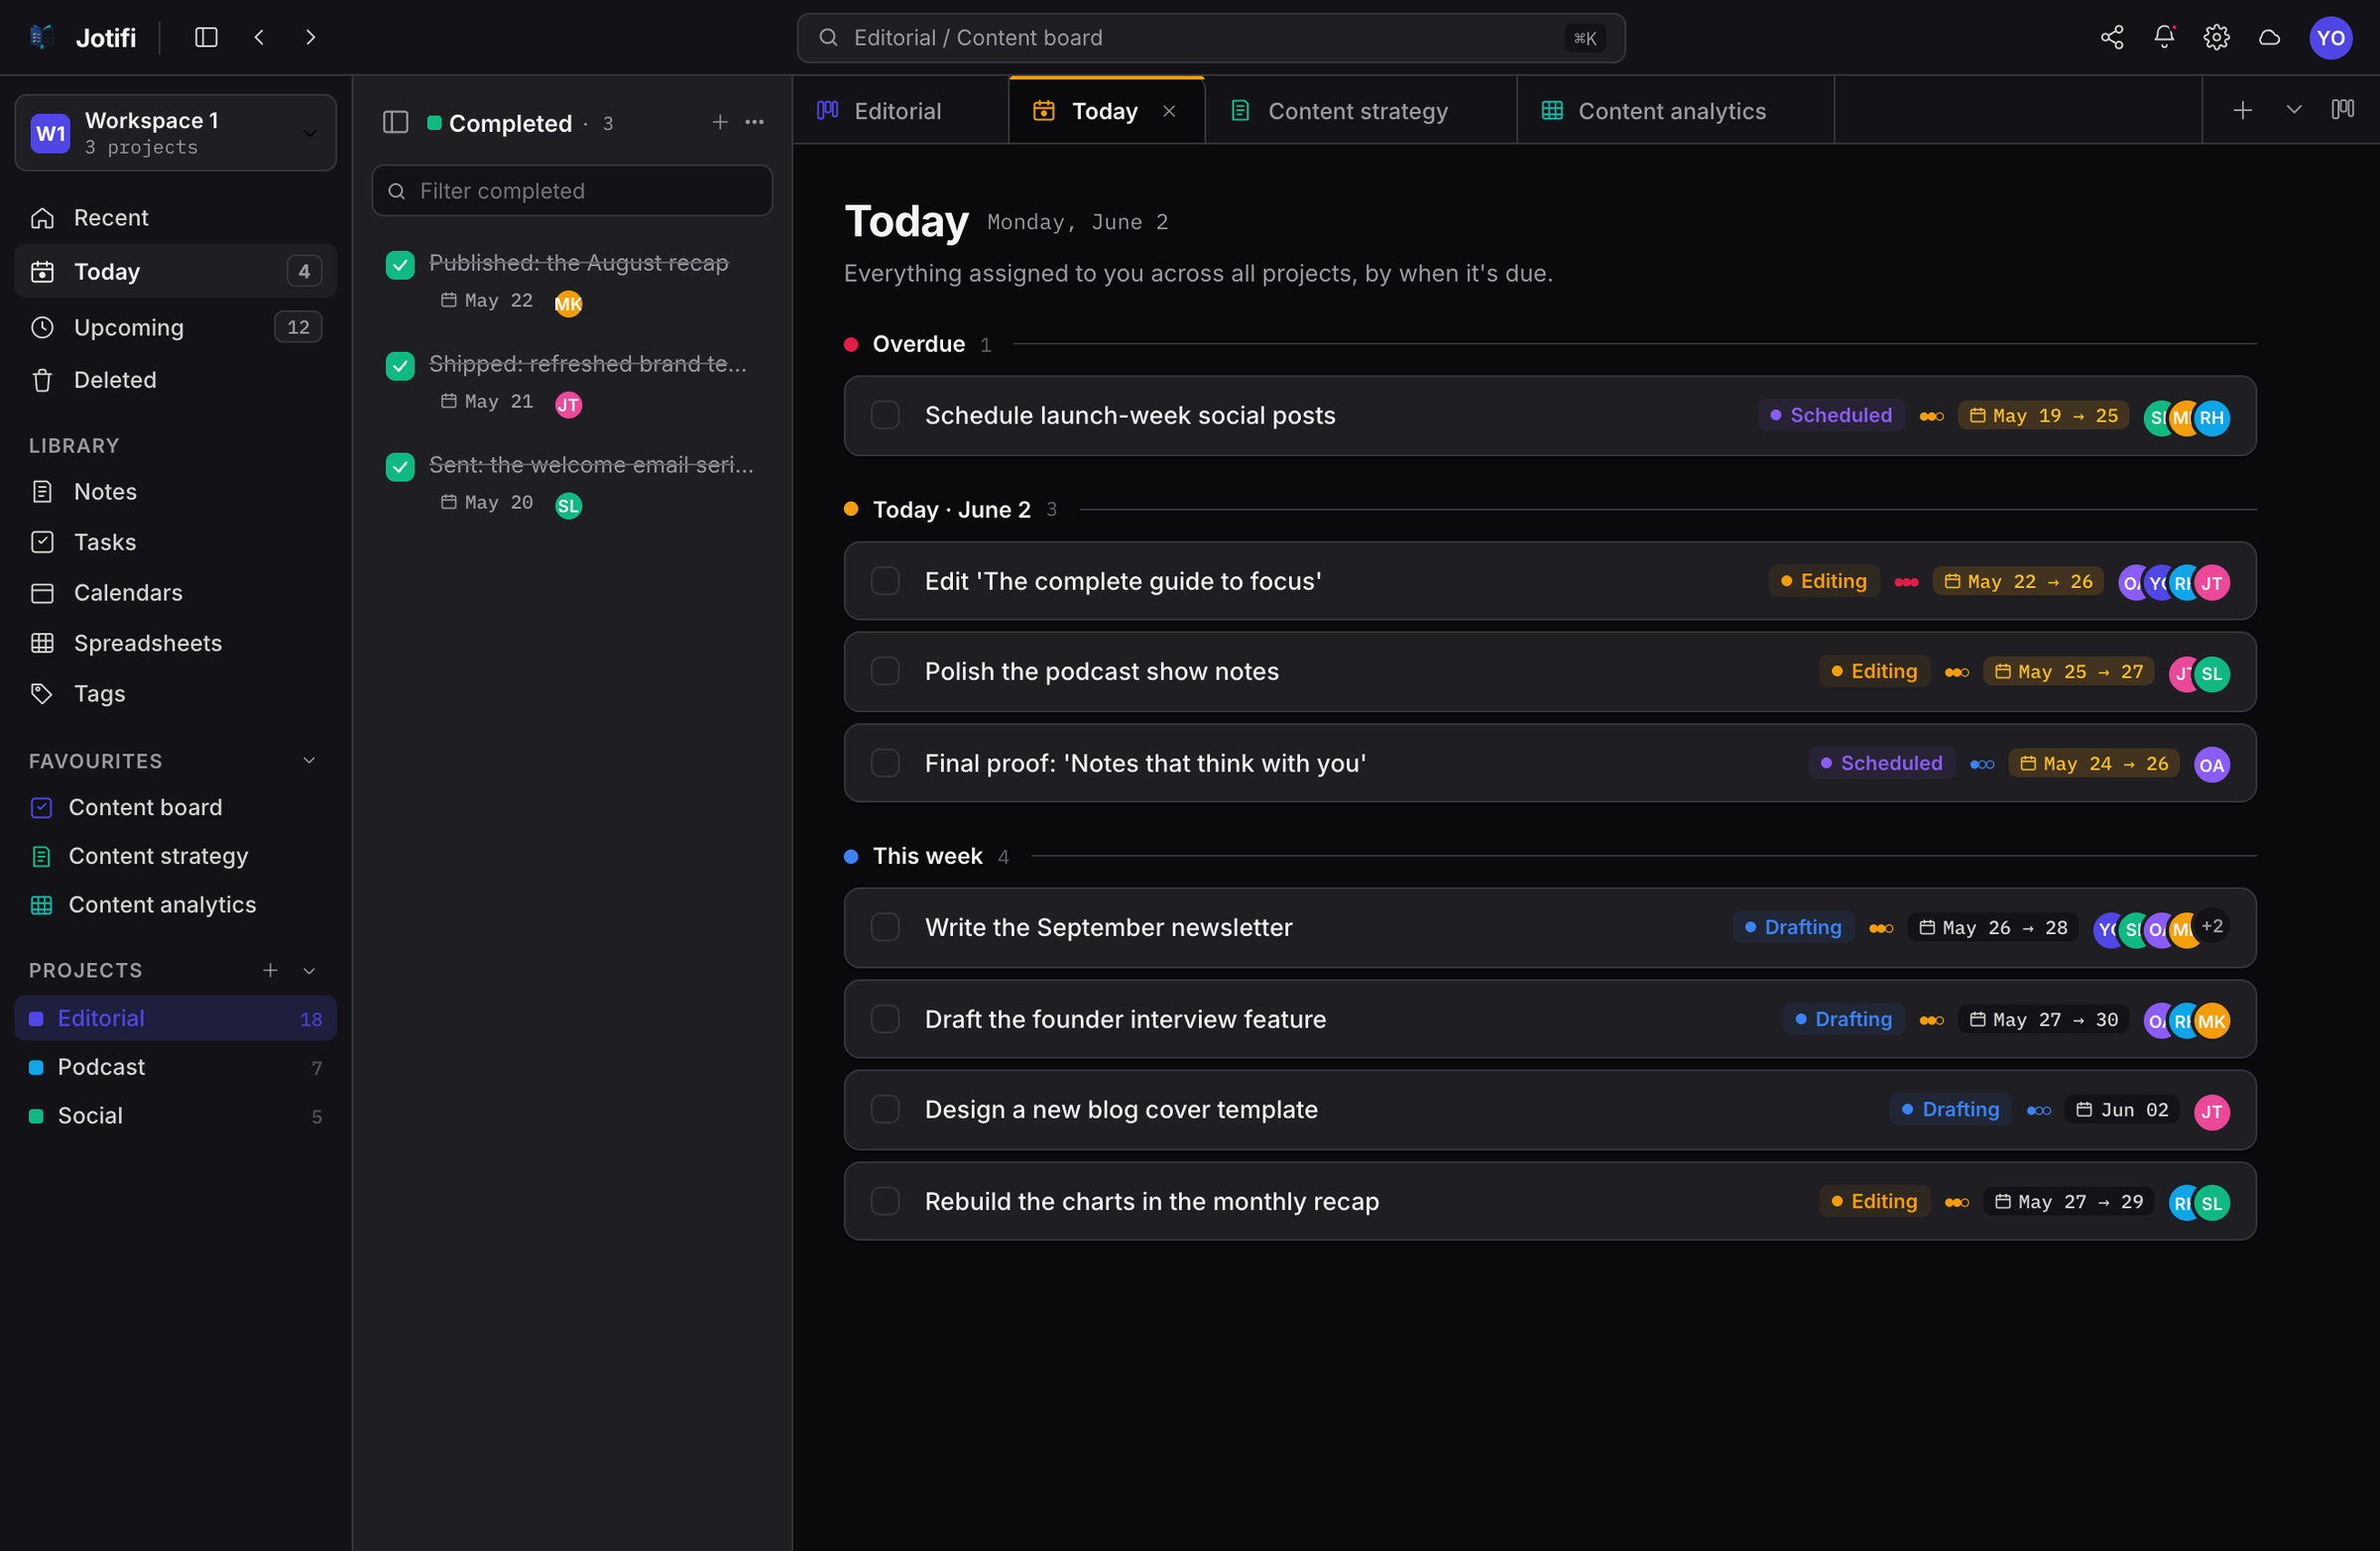Check off Polish the podcast show notes
Viewport: 2380px width, 1551px height.
click(x=885, y=671)
